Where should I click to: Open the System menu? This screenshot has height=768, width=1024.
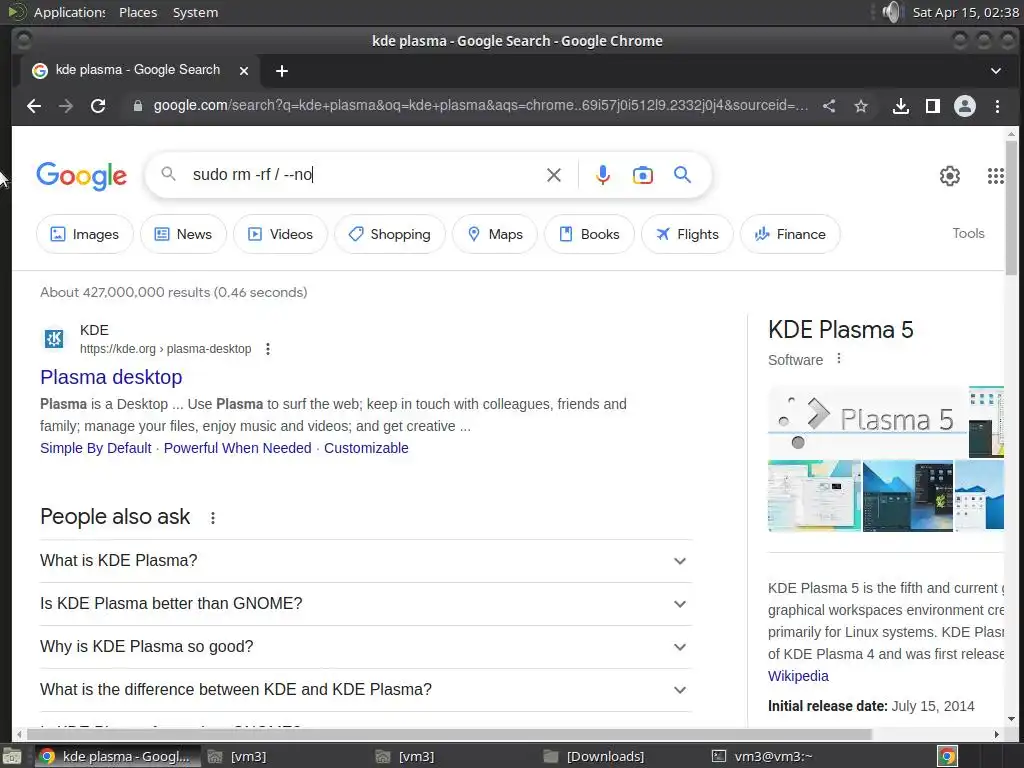point(195,12)
